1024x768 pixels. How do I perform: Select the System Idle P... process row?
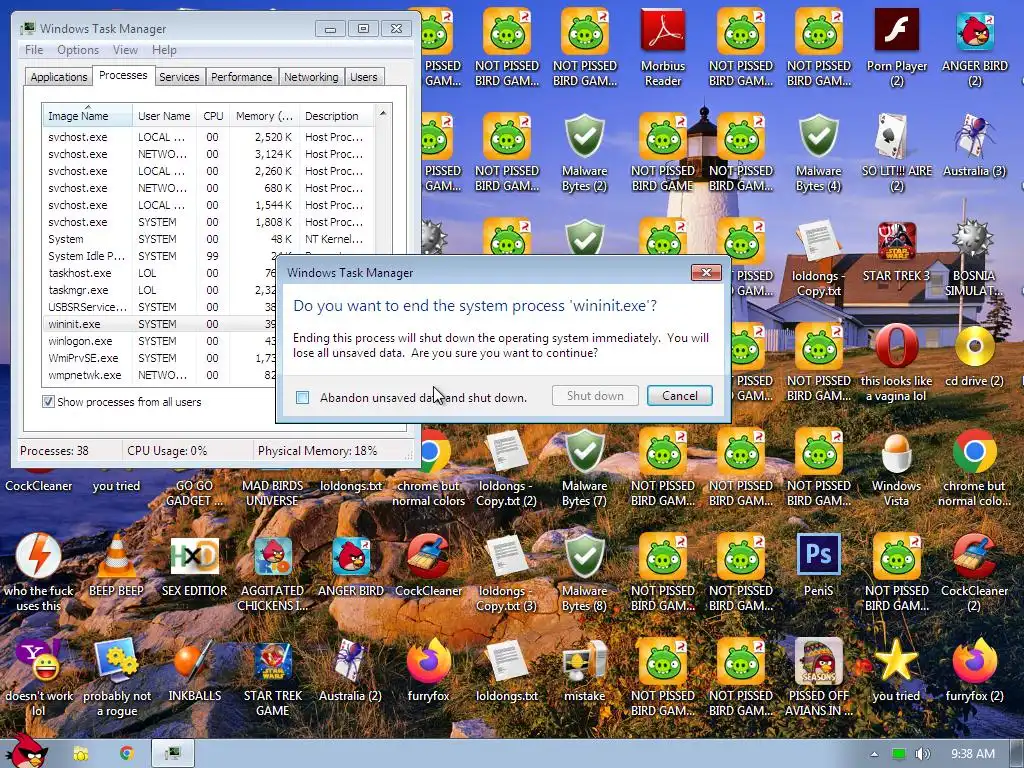[x=161, y=256]
